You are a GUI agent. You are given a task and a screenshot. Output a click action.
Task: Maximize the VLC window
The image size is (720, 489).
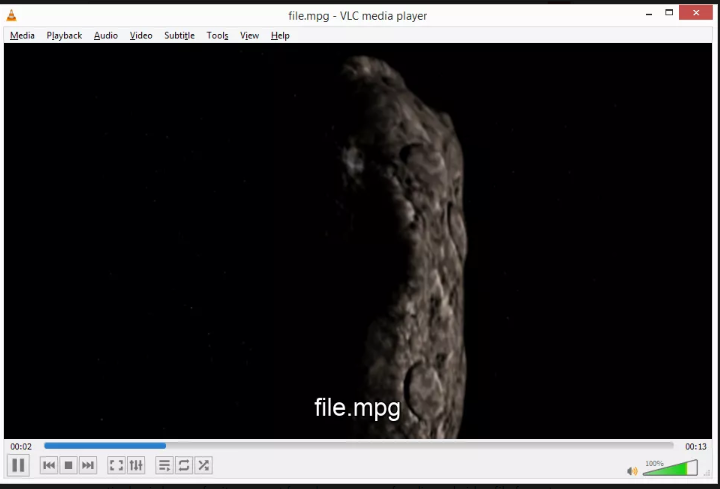click(x=669, y=13)
